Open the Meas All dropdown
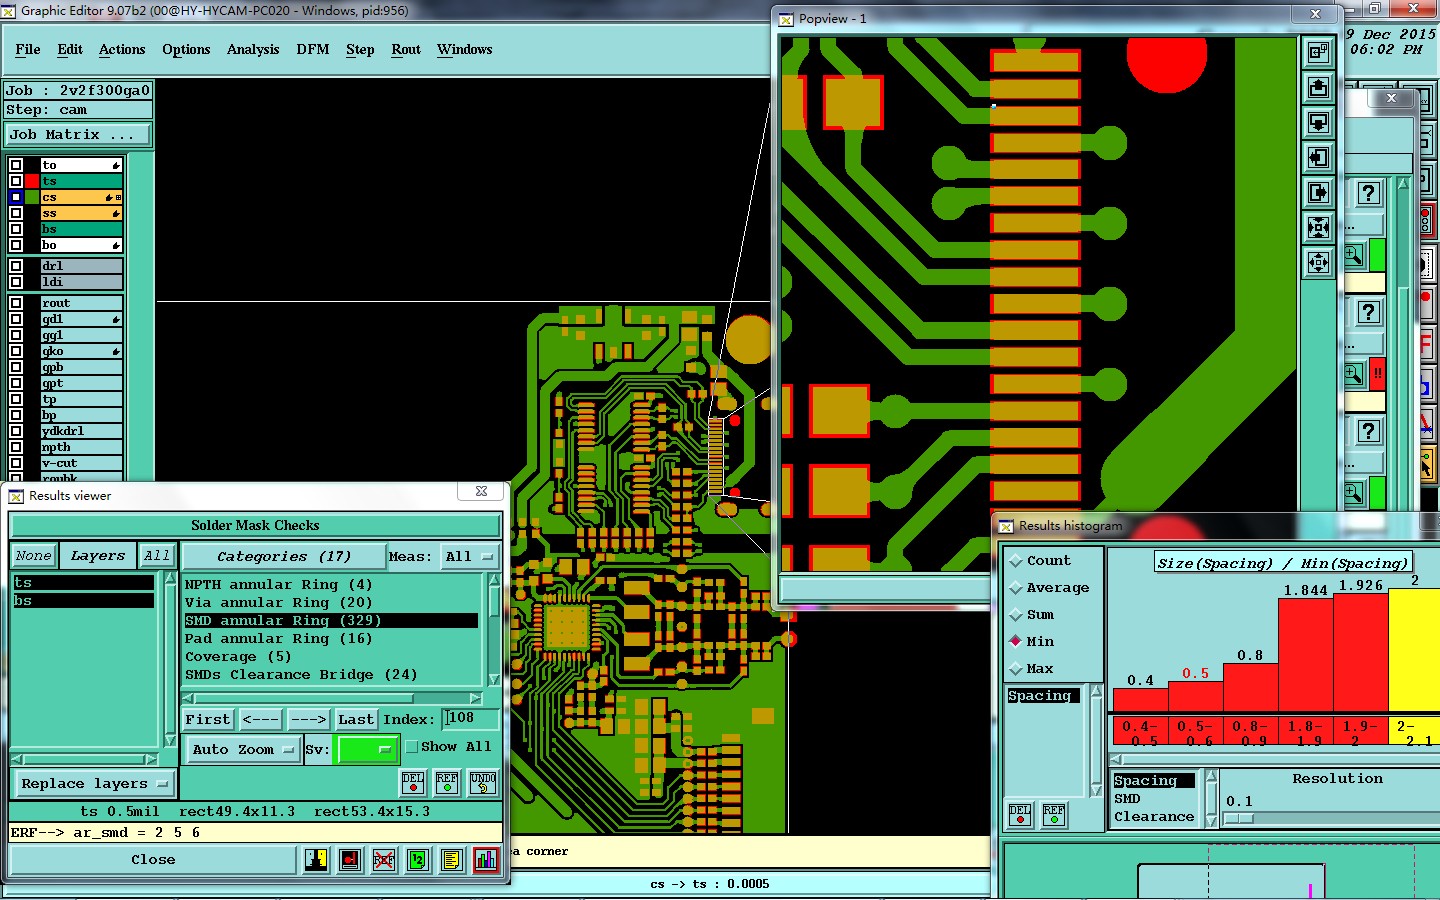1440x900 pixels. click(470, 556)
